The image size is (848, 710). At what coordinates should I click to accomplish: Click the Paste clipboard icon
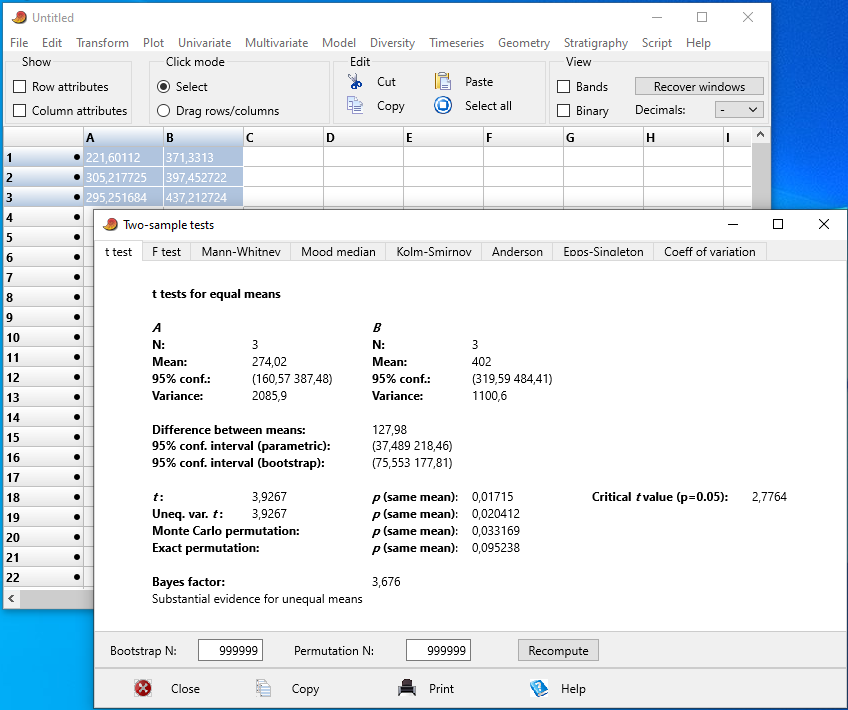pos(443,81)
